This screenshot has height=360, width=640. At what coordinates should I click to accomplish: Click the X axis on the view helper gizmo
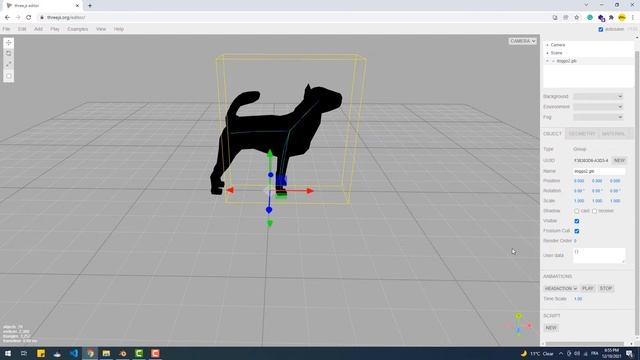click(x=529, y=326)
